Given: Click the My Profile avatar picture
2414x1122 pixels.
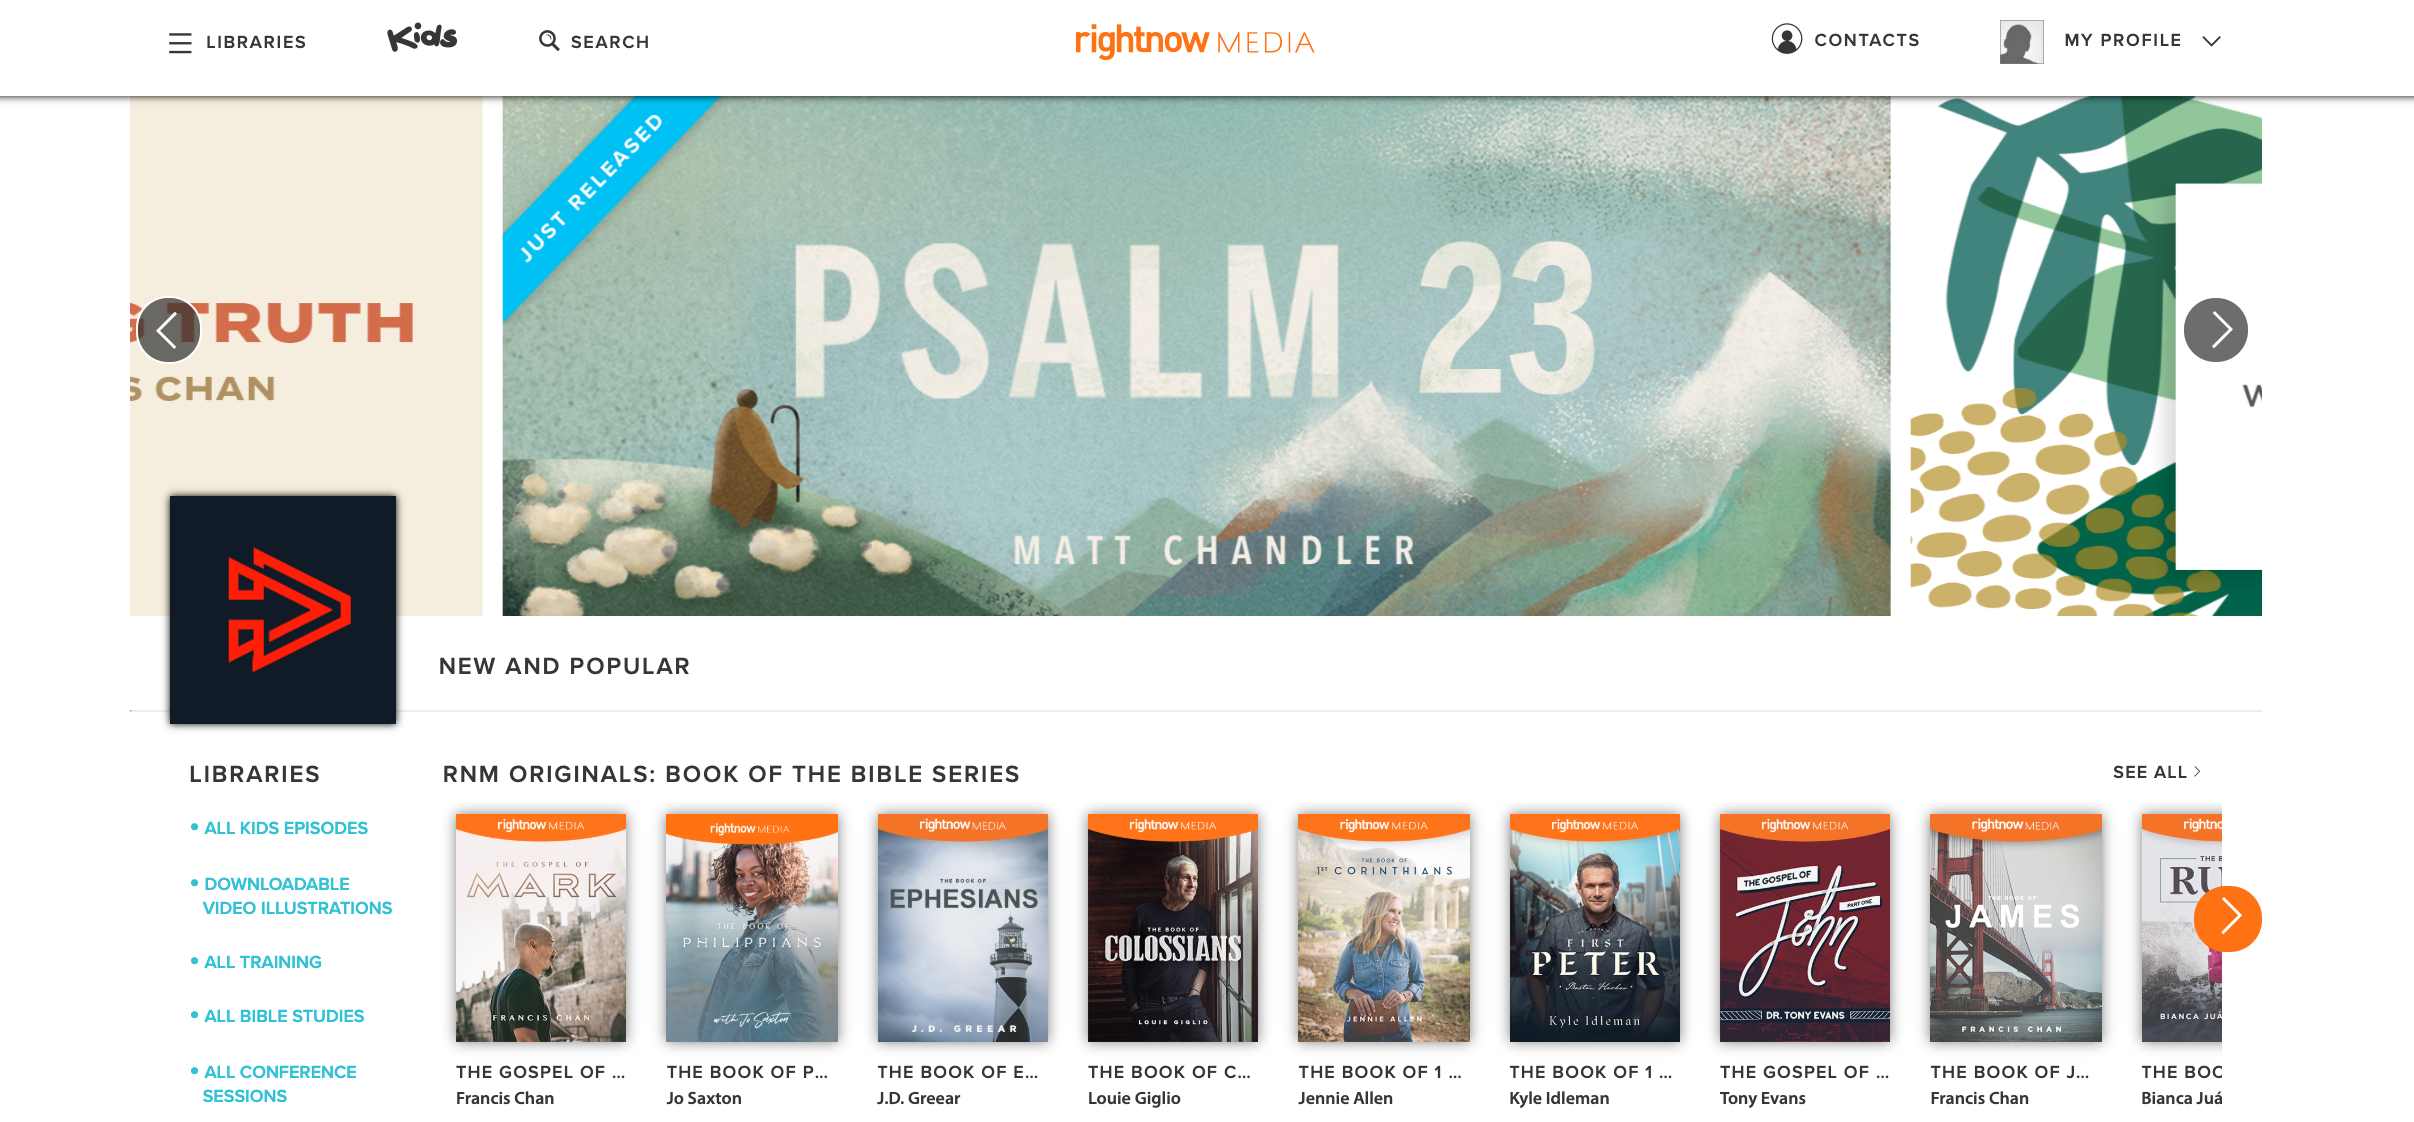Looking at the screenshot, I should tap(2021, 41).
